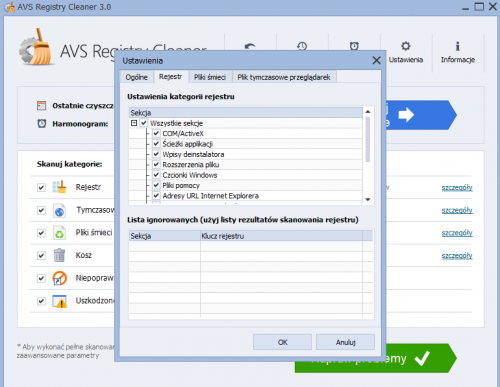Viewport: 500px width, 387px height.
Task: Switch to the Ogólne tab
Action: [x=136, y=77]
